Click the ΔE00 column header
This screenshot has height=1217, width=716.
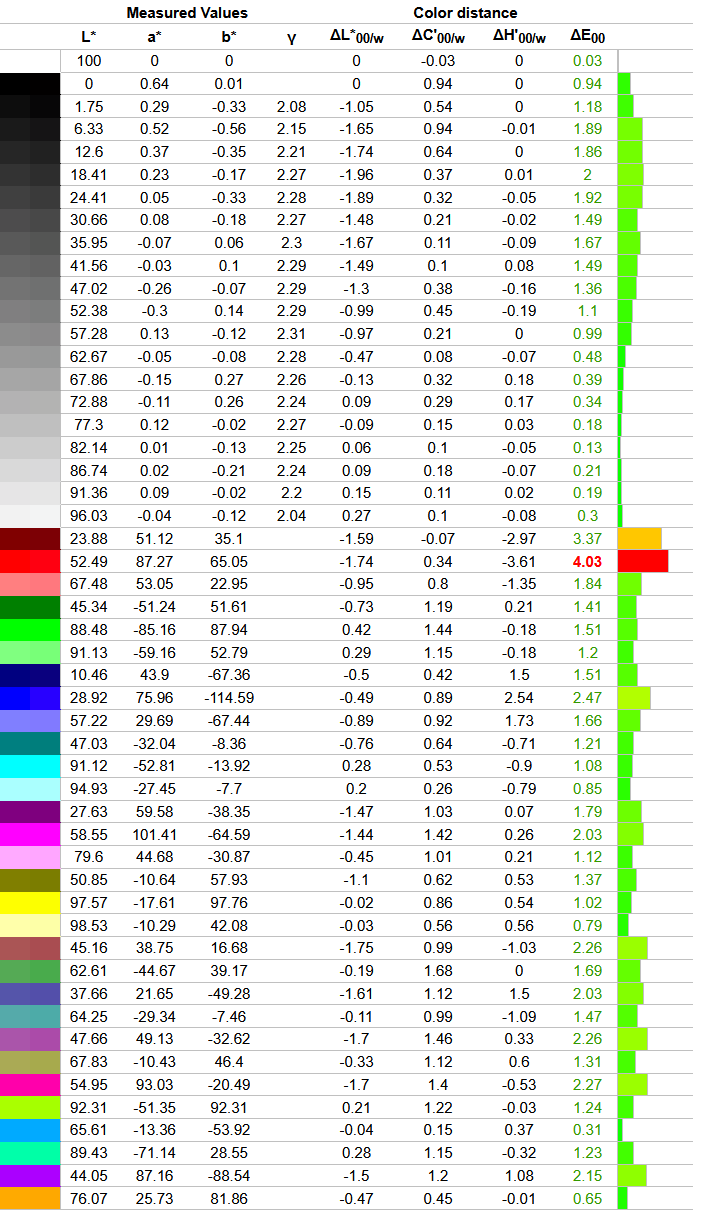[x=587, y=38]
